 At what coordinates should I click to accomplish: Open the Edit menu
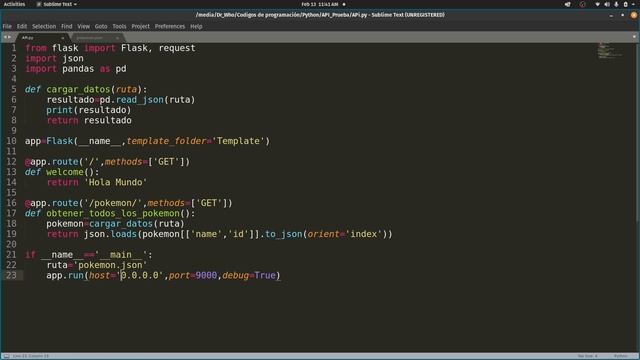click(22, 26)
